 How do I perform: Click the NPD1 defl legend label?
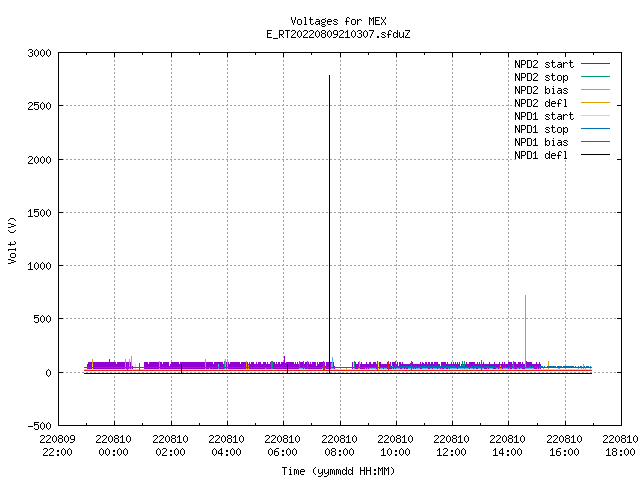coord(541,156)
